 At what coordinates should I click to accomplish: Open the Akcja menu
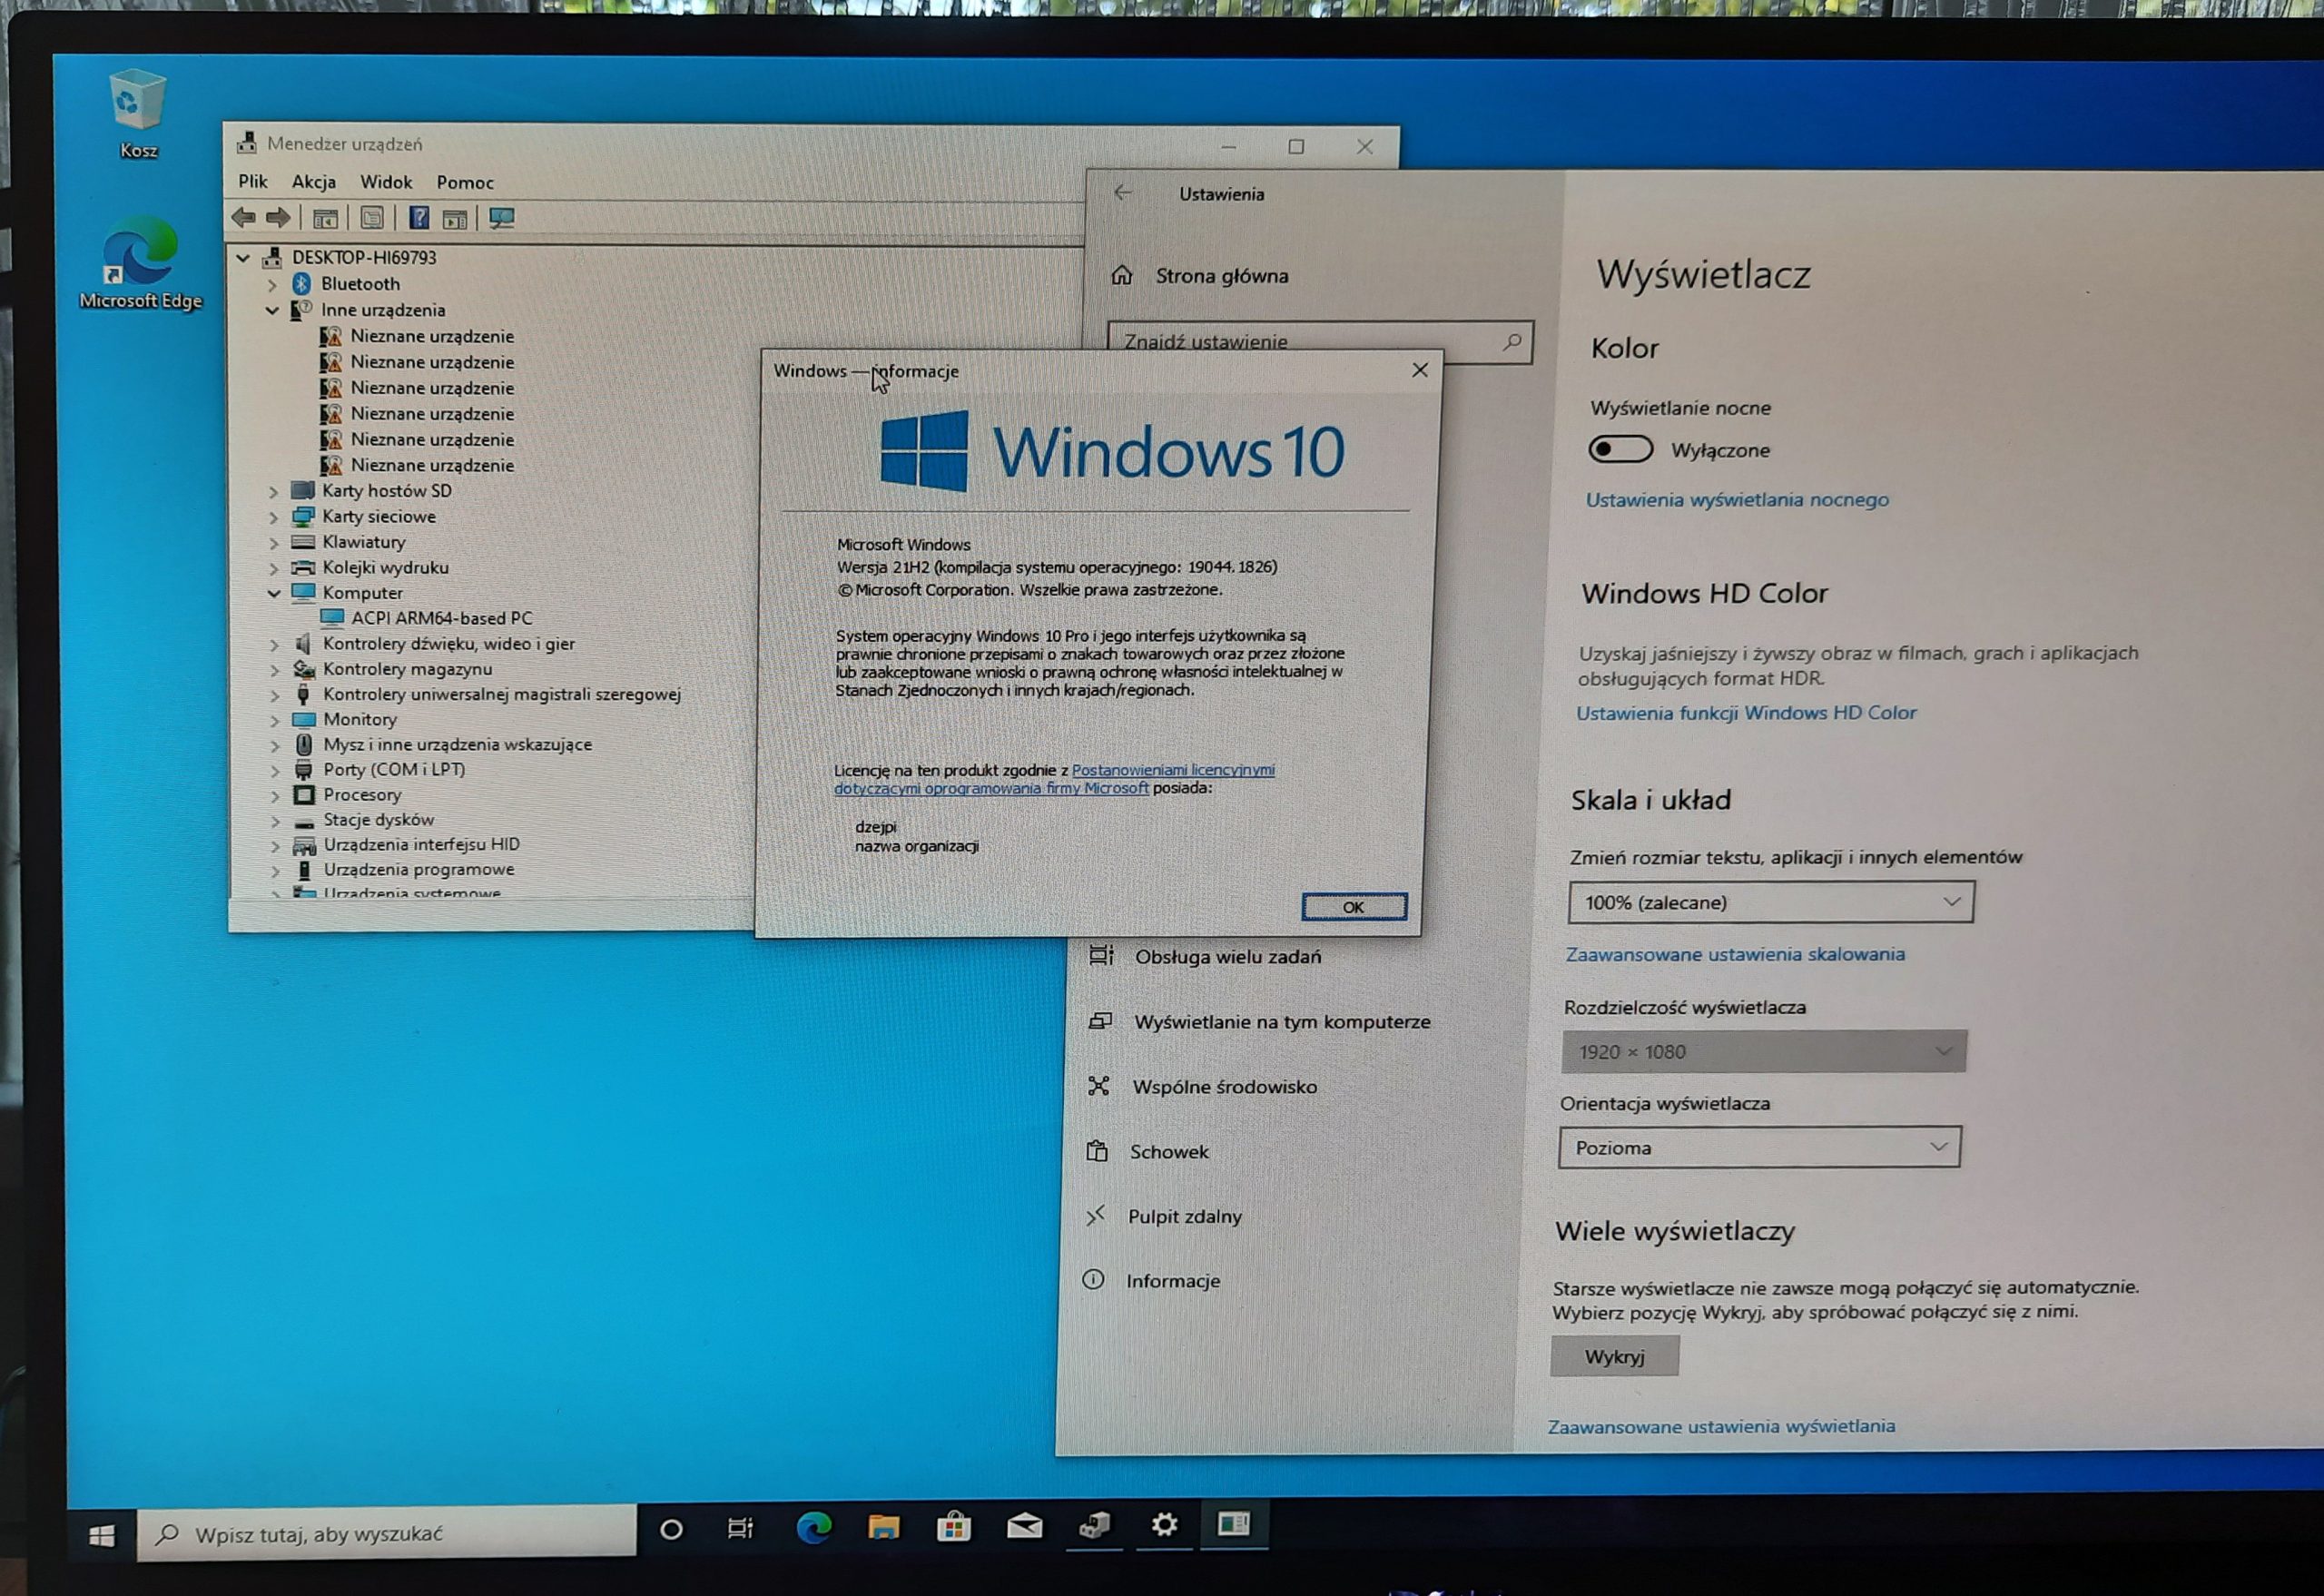[x=314, y=182]
